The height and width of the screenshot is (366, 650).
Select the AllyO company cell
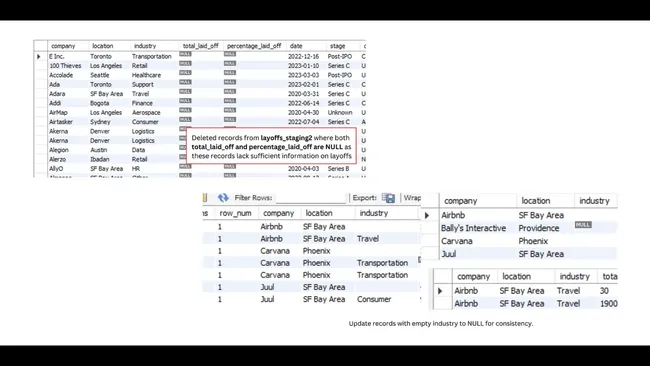(x=56, y=169)
